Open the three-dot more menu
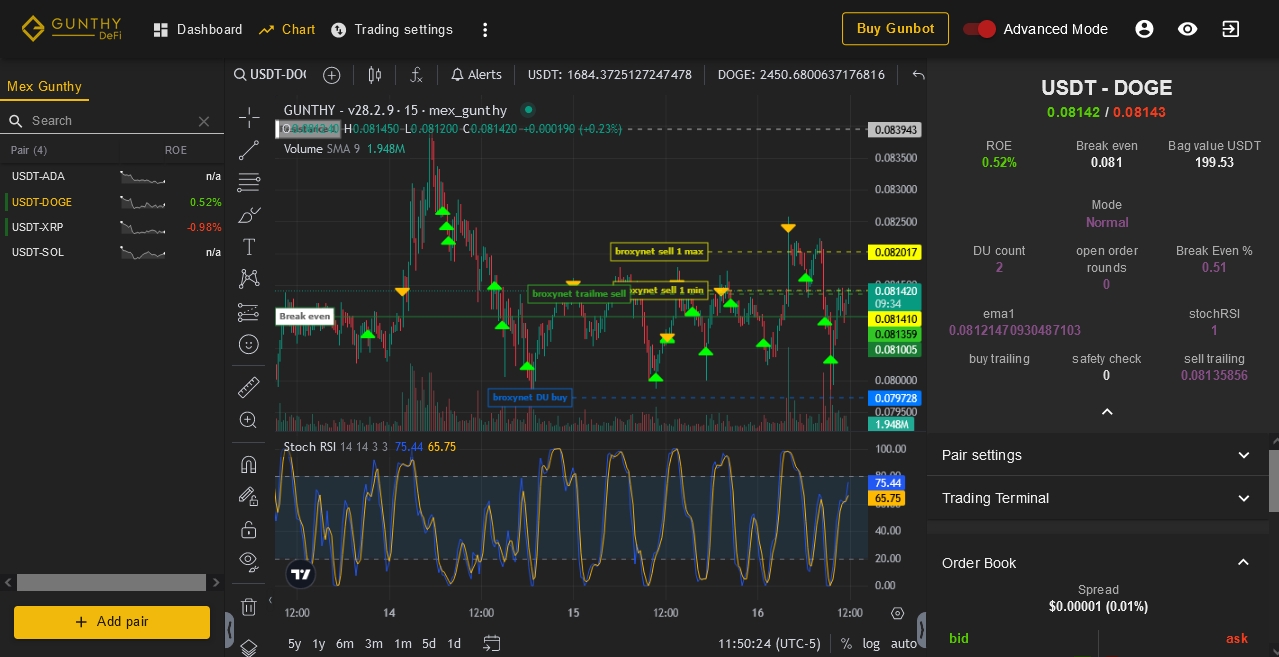This screenshot has width=1279, height=657. pos(485,30)
